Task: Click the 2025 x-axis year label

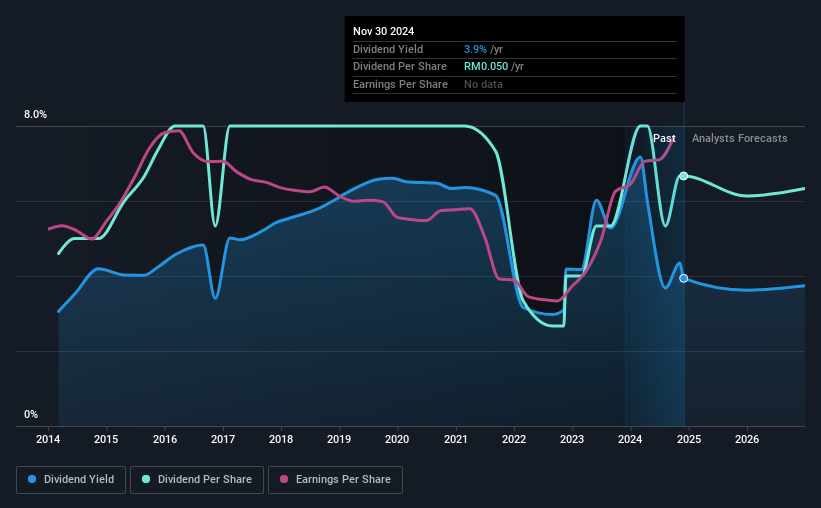Action: [x=689, y=439]
